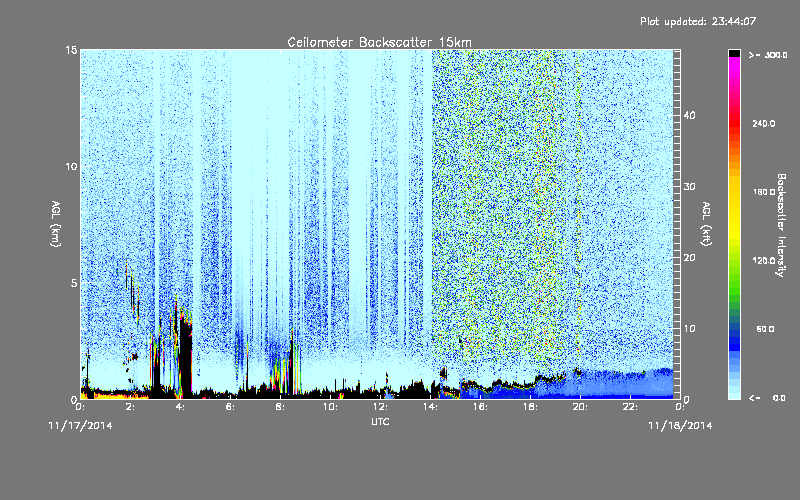
Task: Click the '8:' hour tick label
Action: pyautogui.click(x=281, y=407)
